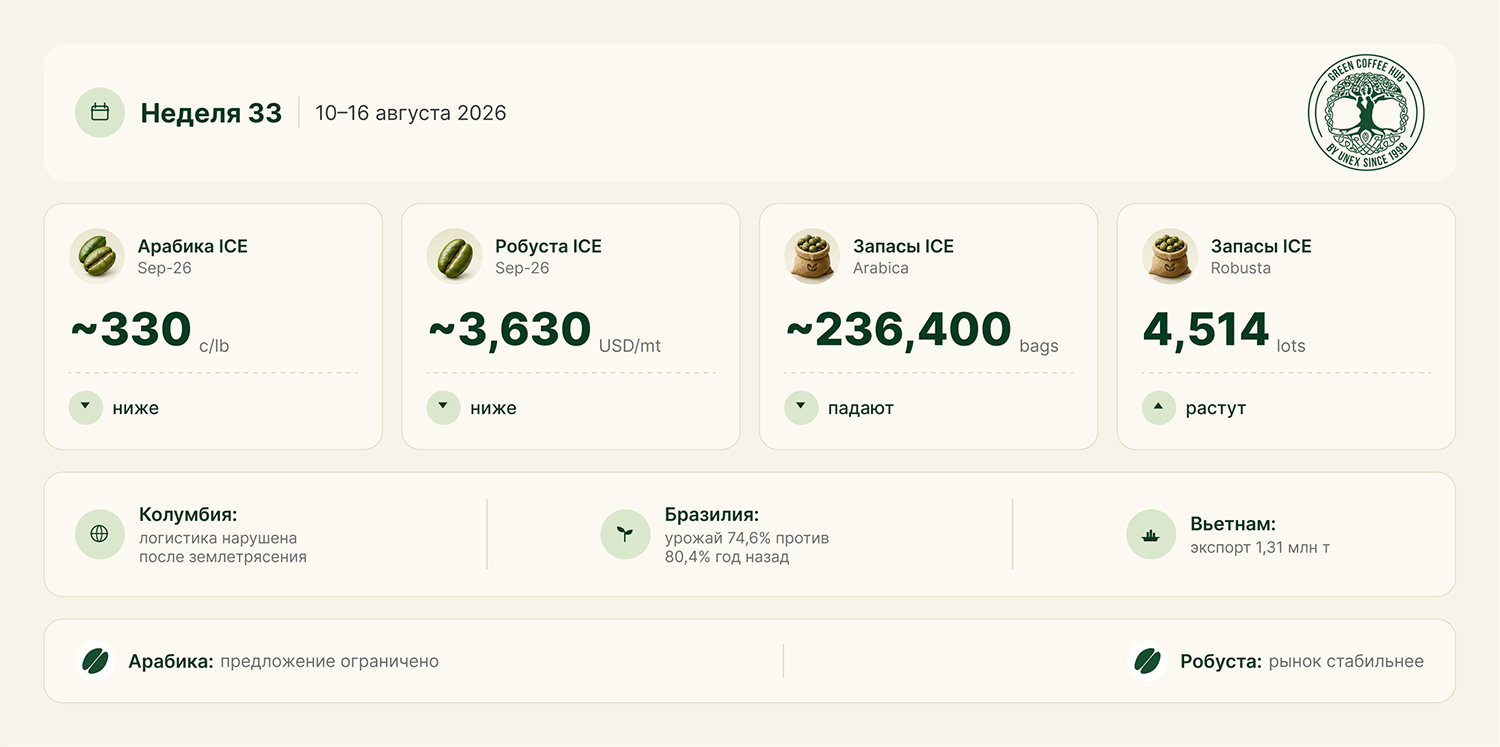Click the Green Coffee Hub tree logo
Viewport: 1500px width, 747px height.
(x=1366, y=113)
